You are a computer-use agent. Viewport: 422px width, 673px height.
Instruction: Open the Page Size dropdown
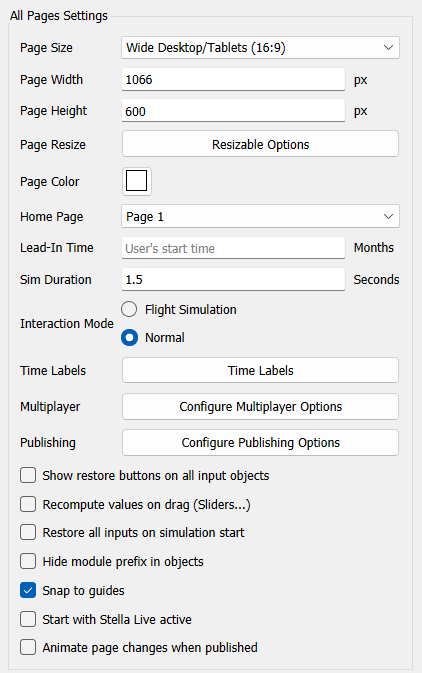tap(260, 48)
